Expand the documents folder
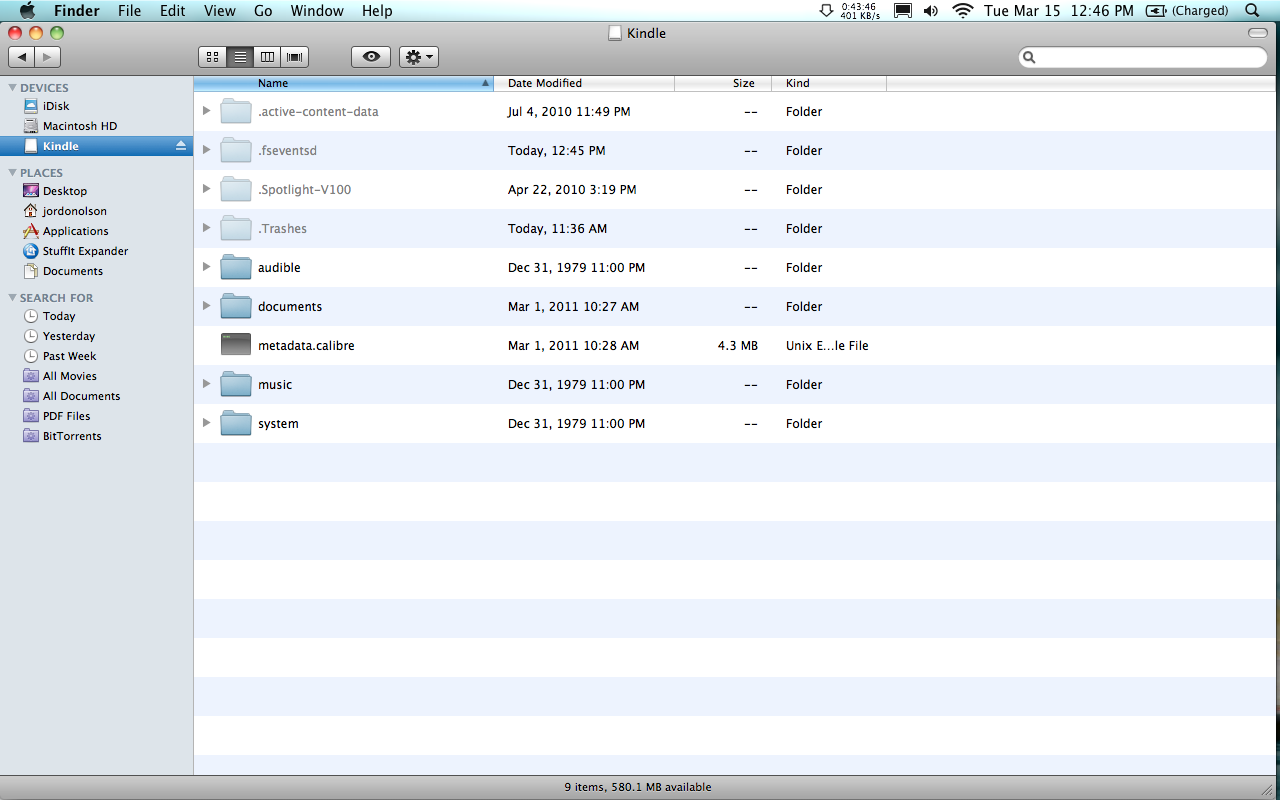 pyautogui.click(x=207, y=306)
